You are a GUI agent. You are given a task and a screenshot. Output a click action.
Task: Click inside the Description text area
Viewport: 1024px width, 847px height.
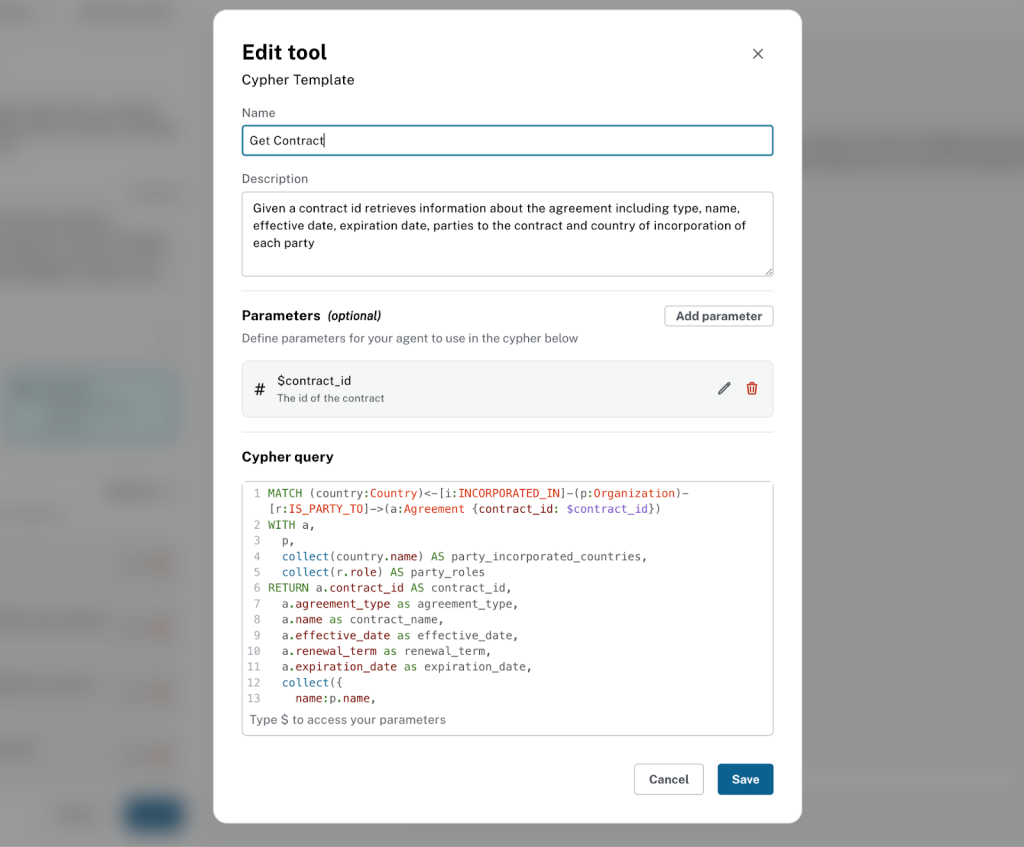[x=507, y=234]
